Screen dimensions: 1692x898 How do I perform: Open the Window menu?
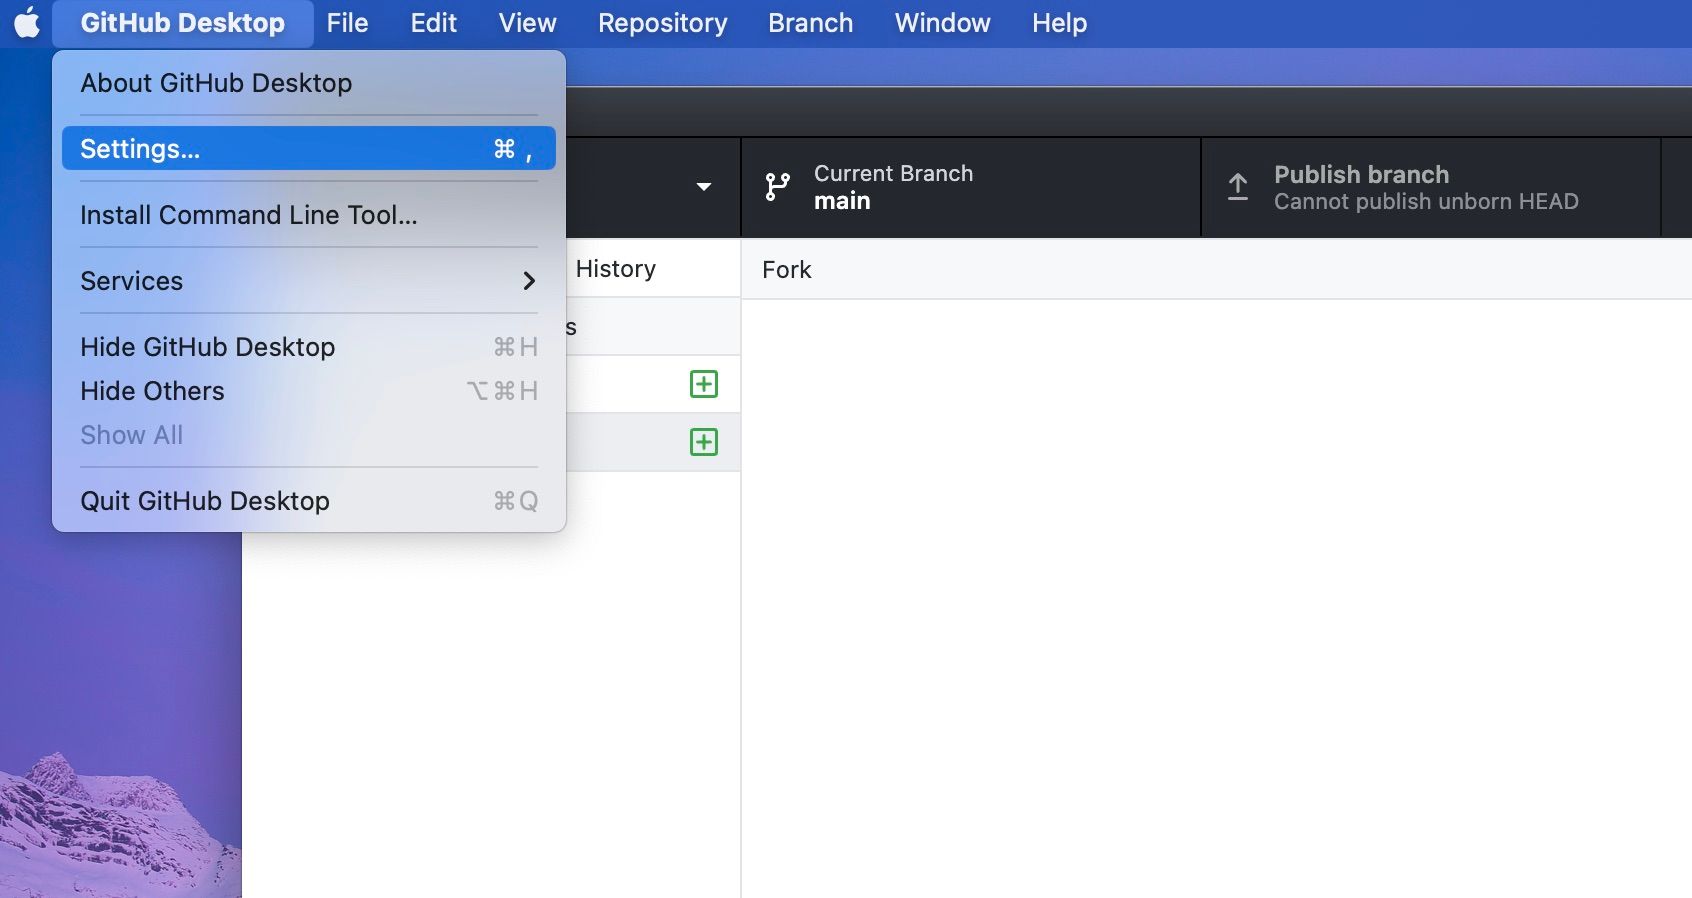[x=943, y=23]
